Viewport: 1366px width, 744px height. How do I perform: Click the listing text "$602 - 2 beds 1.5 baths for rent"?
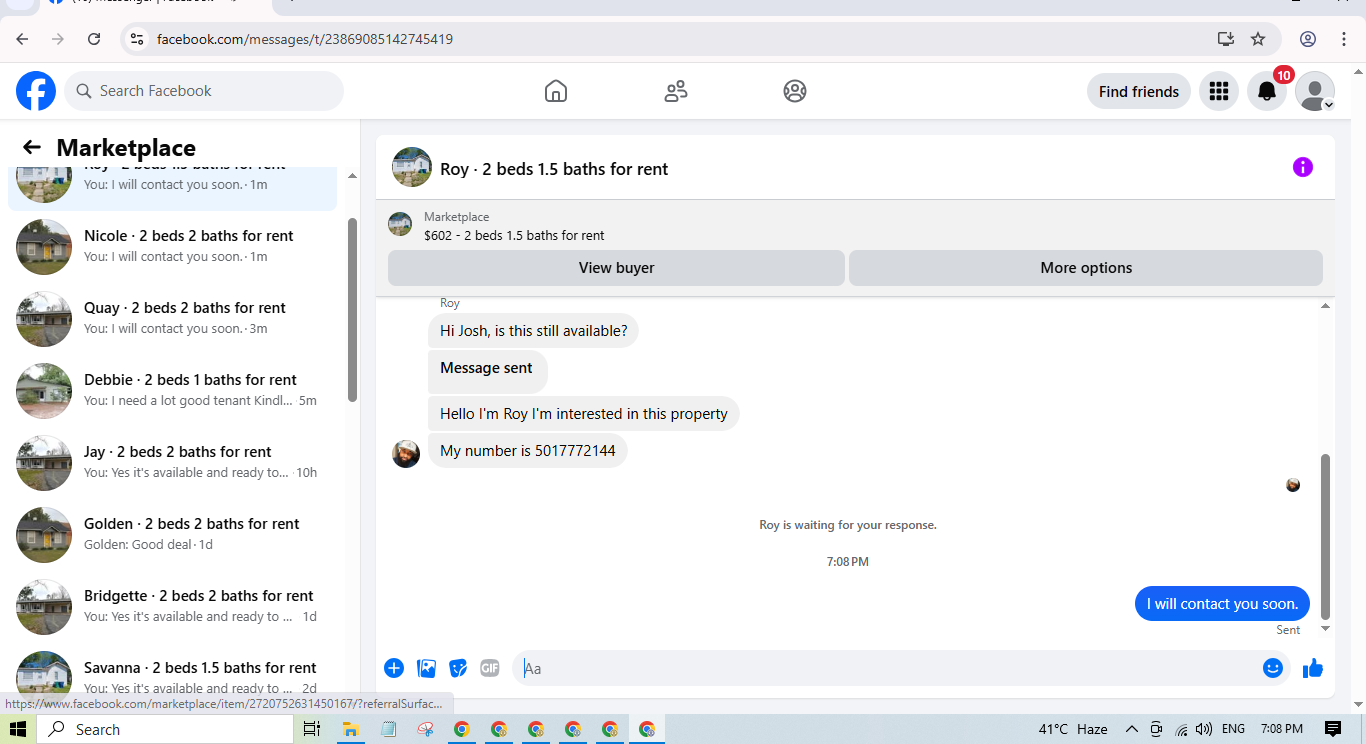coord(514,236)
